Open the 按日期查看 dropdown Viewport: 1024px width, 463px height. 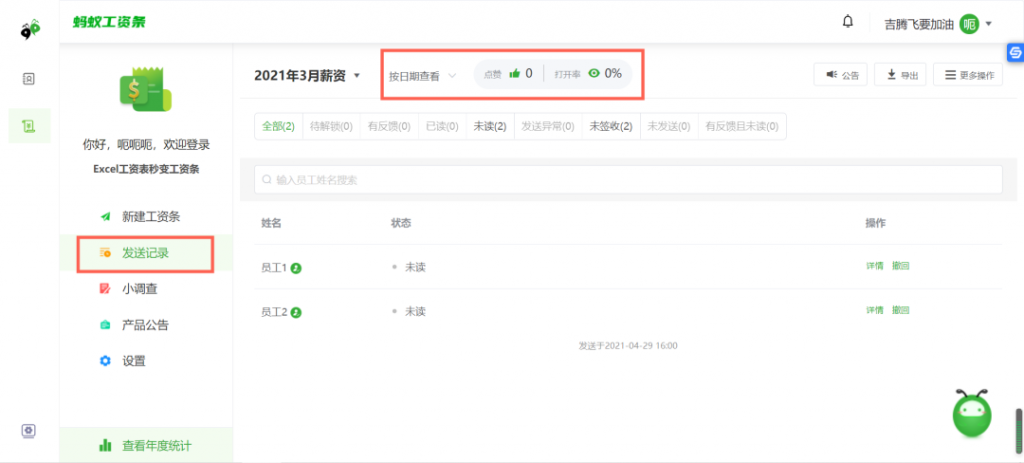coord(422,75)
